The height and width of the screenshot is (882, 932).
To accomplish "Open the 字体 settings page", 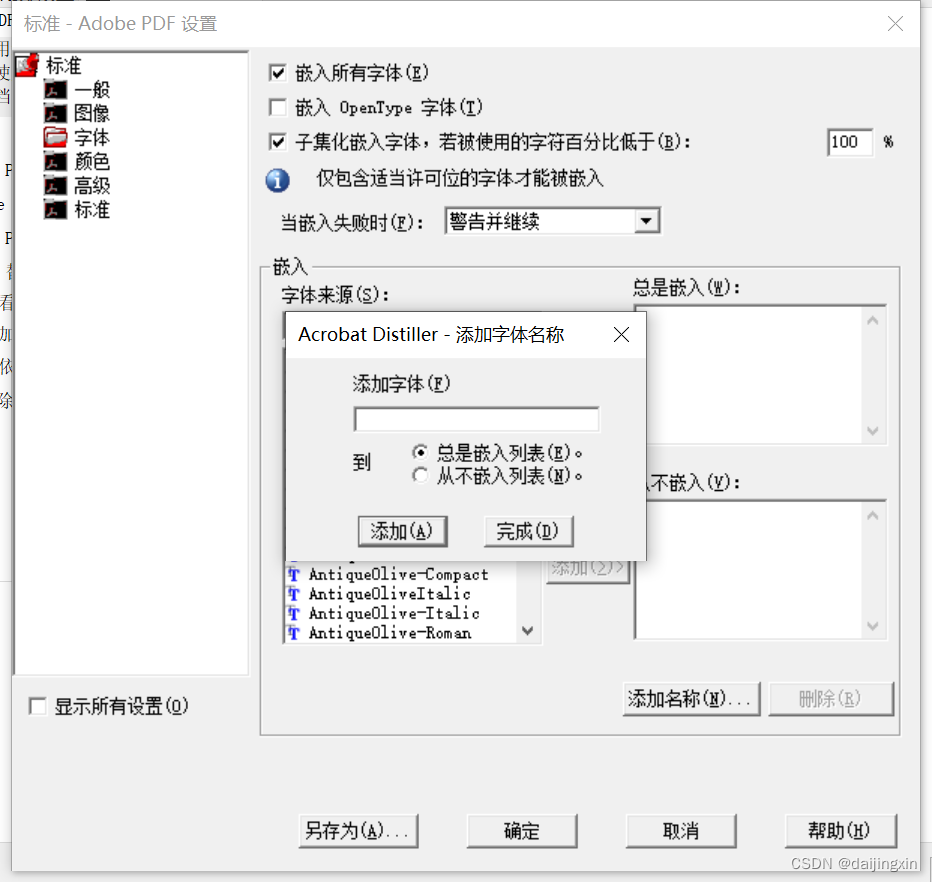I will click(92, 137).
